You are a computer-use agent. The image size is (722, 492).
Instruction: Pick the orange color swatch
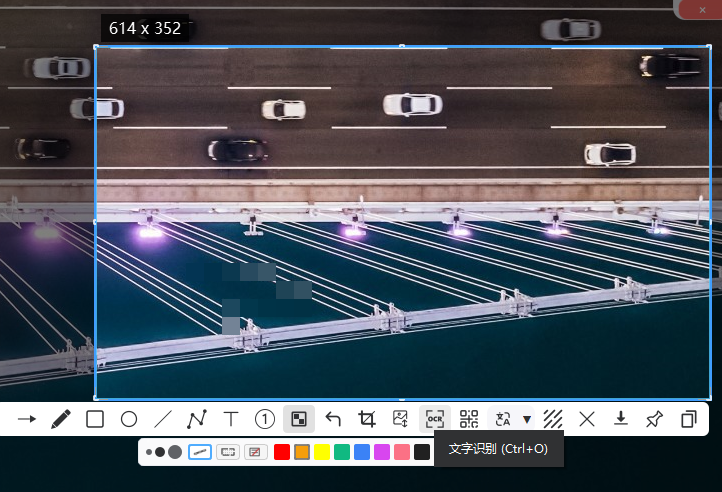pos(302,452)
